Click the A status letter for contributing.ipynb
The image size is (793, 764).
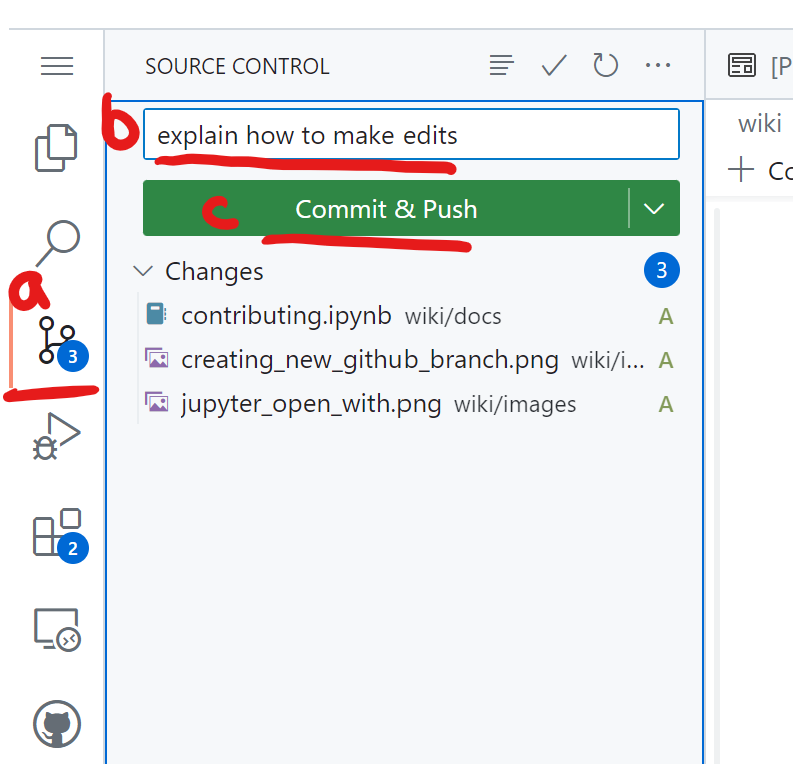pos(666,317)
